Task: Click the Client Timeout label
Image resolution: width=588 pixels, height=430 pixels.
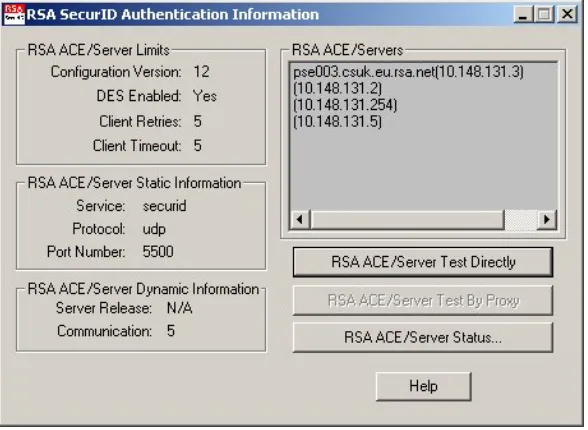Action: tap(137, 145)
